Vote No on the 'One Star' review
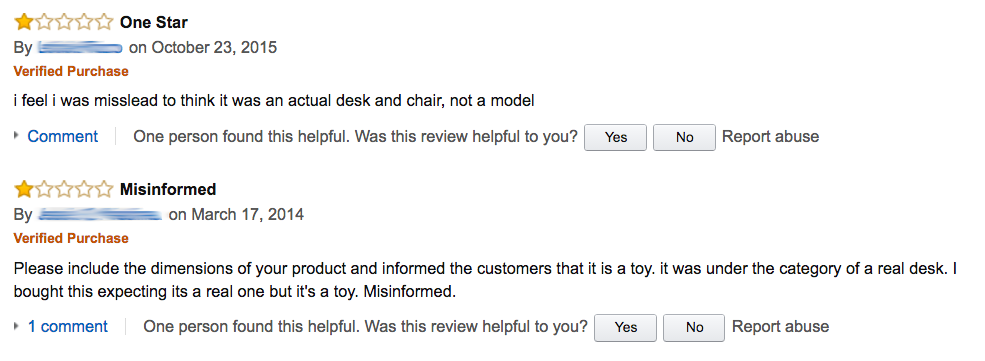The image size is (985, 361). pyautogui.click(x=684, y=137)
